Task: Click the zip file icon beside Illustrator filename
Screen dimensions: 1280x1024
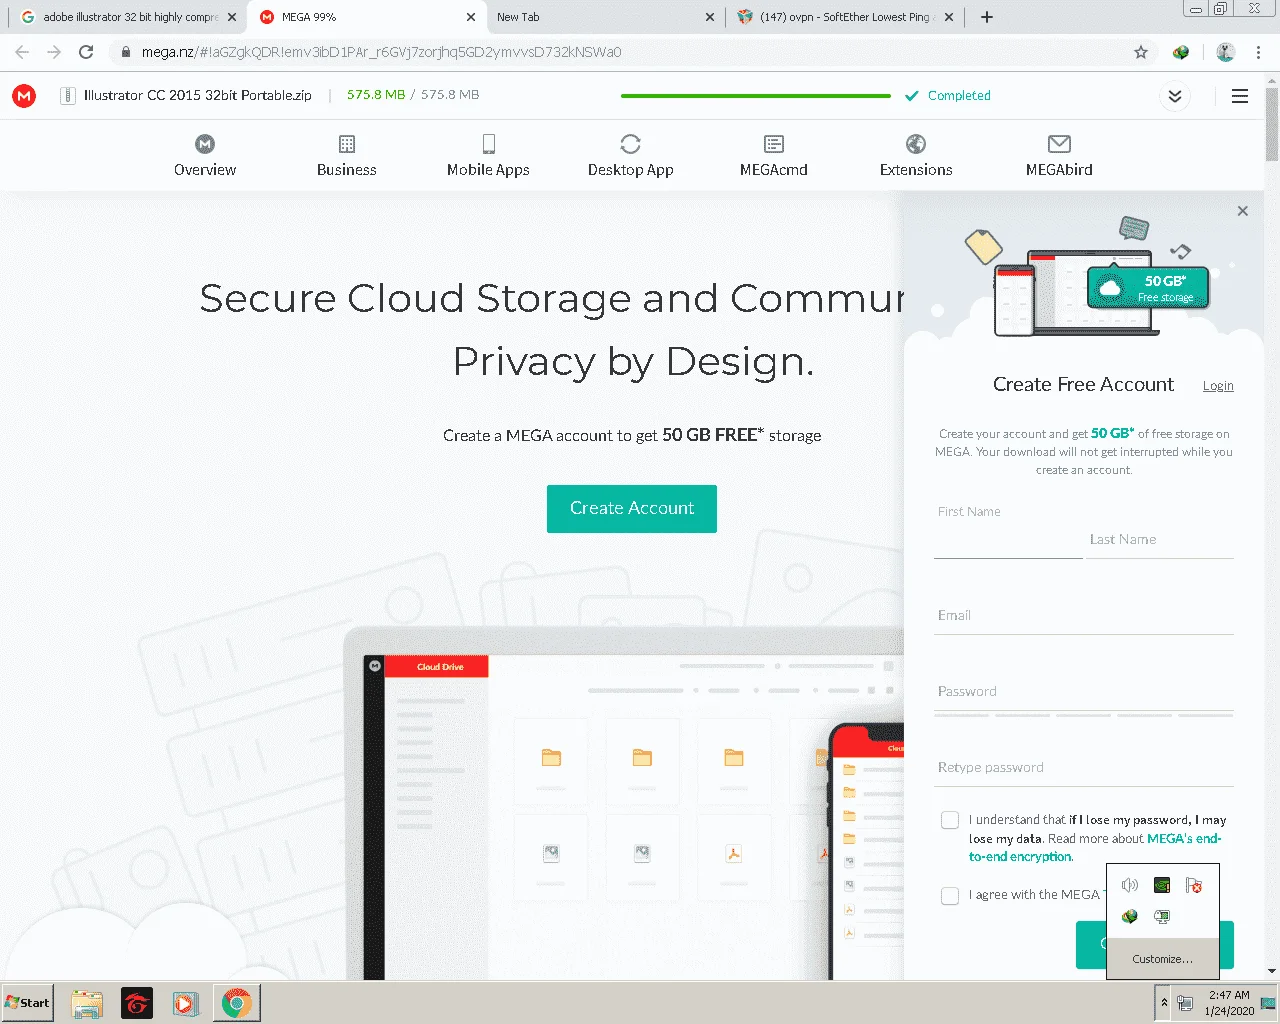Action: 68,96
